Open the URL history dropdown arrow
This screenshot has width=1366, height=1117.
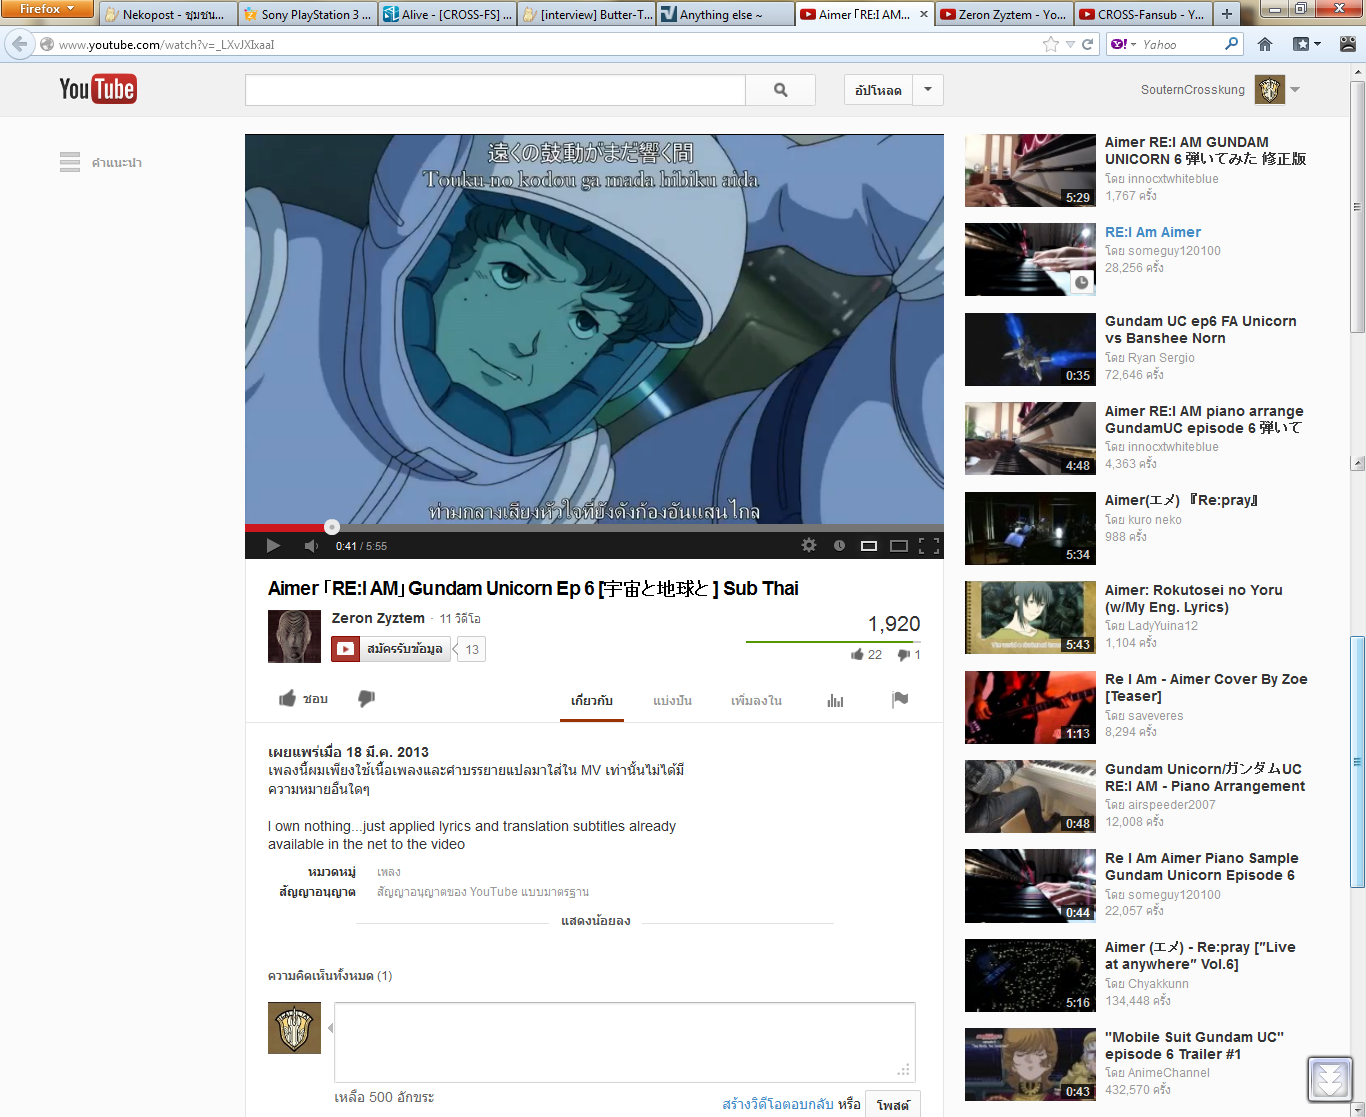click(1070, 44)
